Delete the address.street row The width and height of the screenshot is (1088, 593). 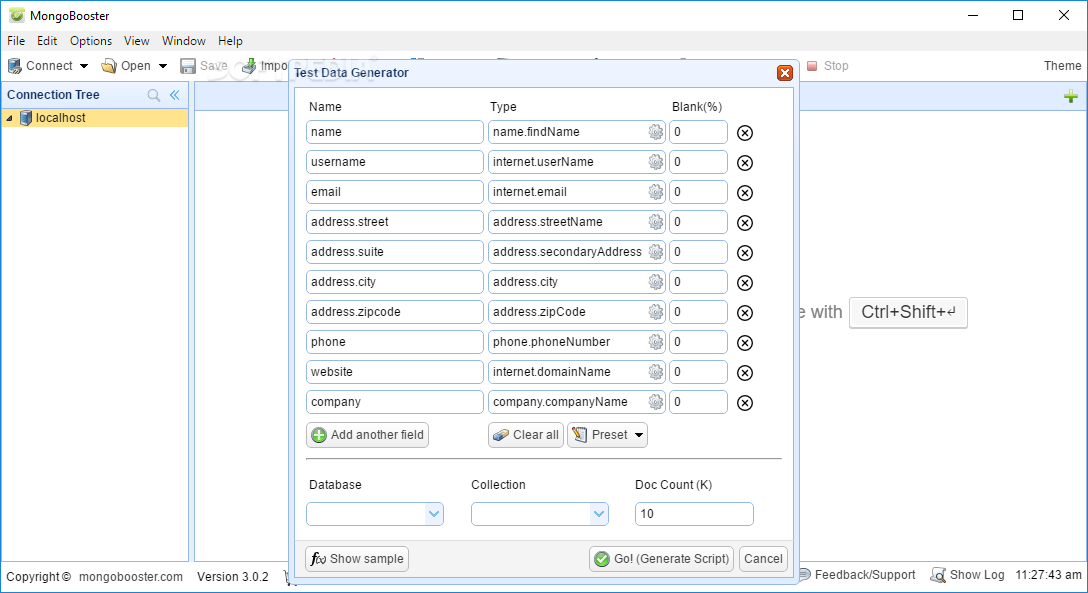pyautogui.click(x=745, y=223)
